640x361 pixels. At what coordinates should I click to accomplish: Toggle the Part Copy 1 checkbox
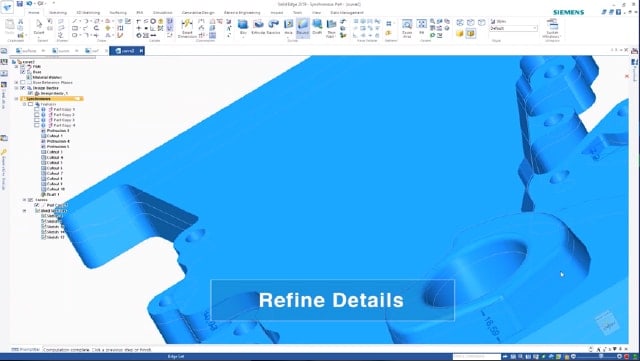click(37, 109)
